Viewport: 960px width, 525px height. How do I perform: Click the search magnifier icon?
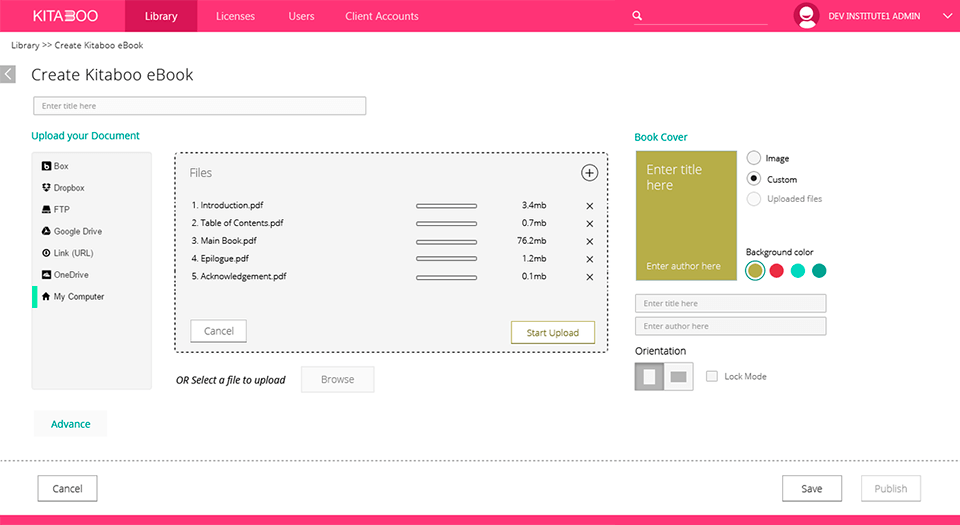[637, 16]
